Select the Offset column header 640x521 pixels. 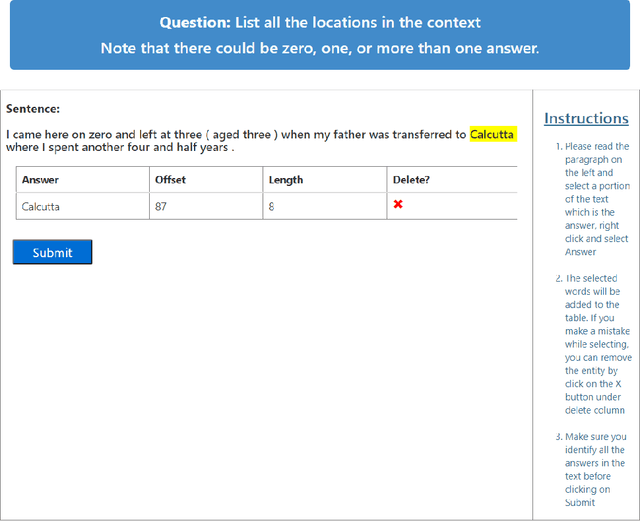tap(170, 180)
